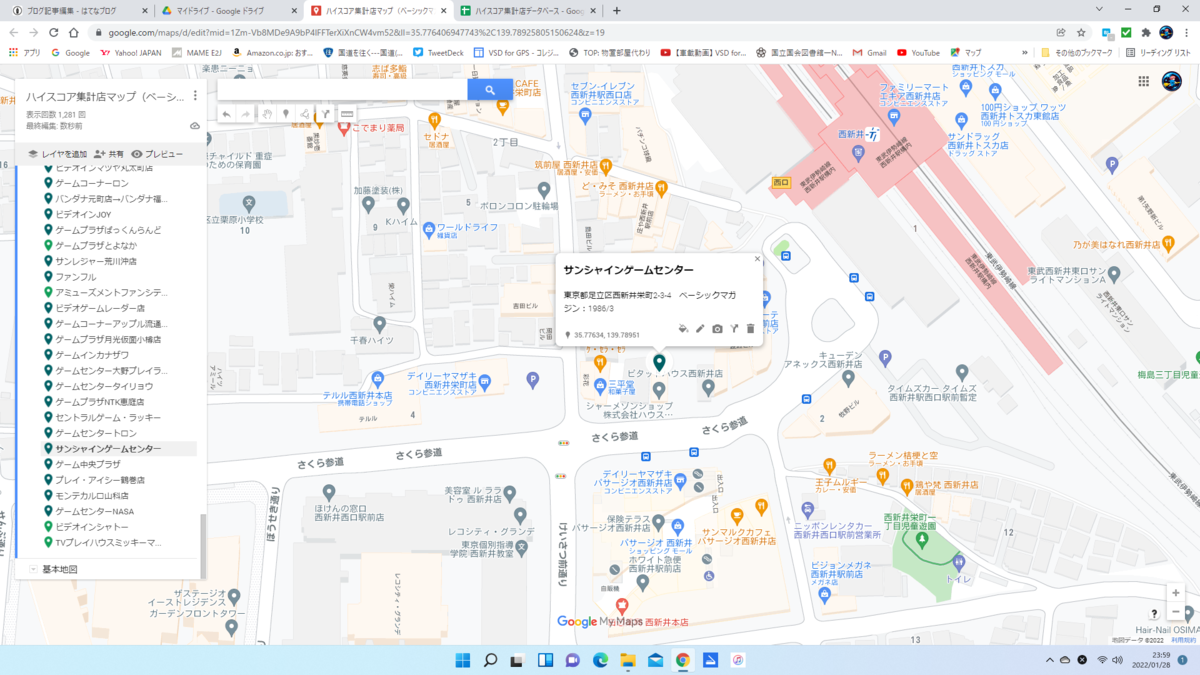Screen dimensions: 1200x675
Task: Get directions from the popup's route icon
Action: [733, 328]
